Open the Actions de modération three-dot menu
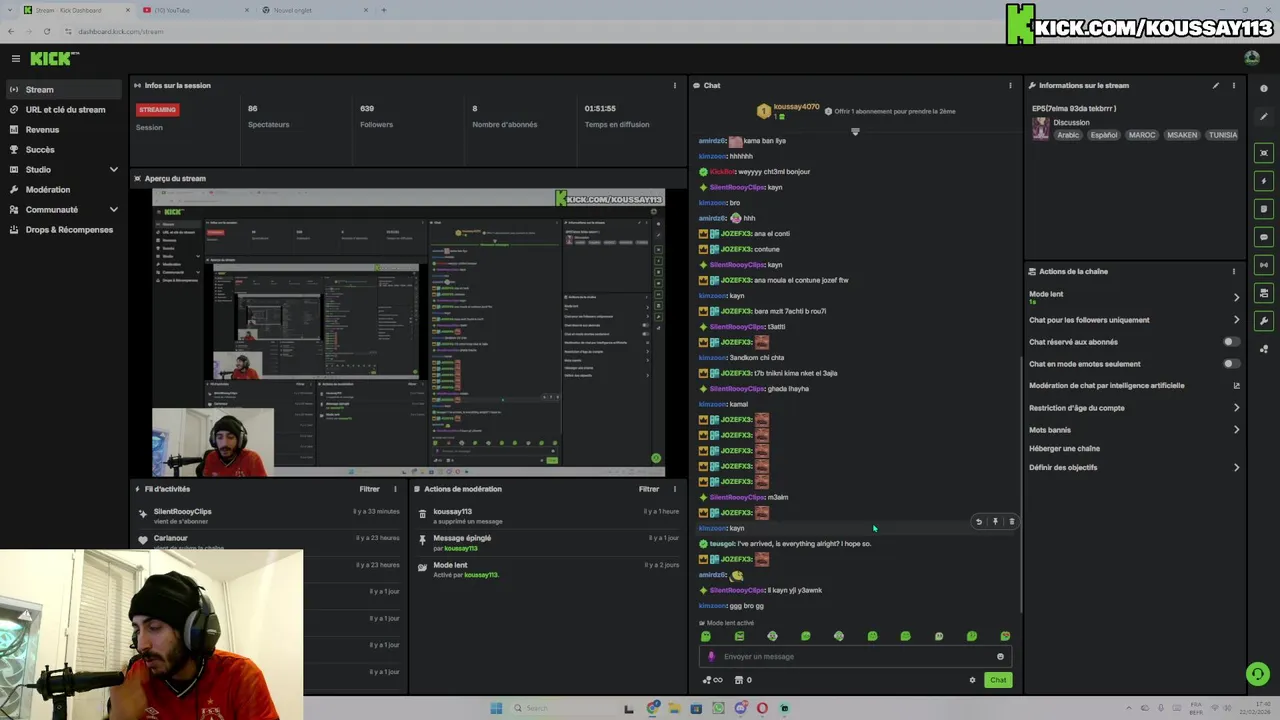Screen dimensions: 1280x720 [x=674, y=489]
